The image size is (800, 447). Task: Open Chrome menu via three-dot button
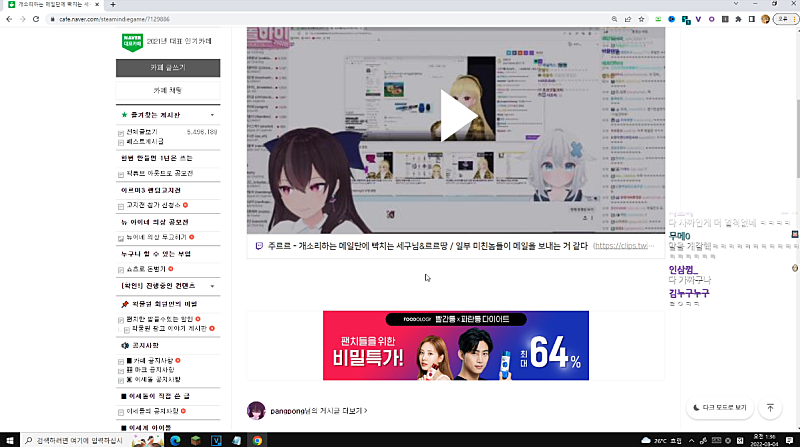794,19
